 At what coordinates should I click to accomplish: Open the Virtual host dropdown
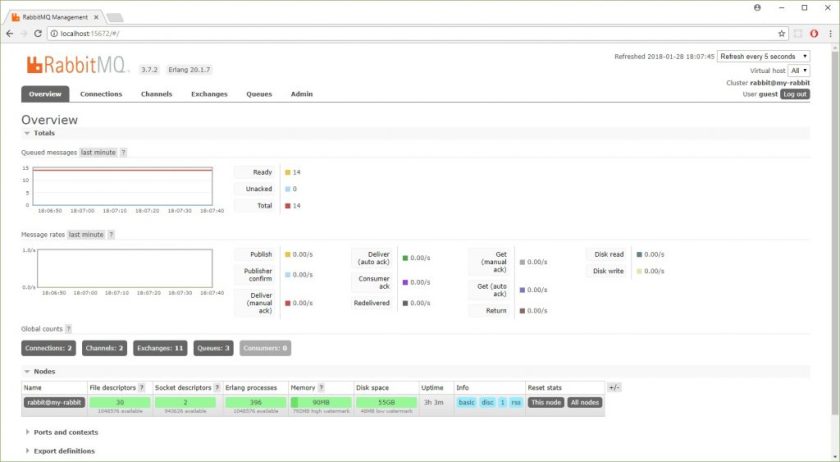tap(799, 71)
